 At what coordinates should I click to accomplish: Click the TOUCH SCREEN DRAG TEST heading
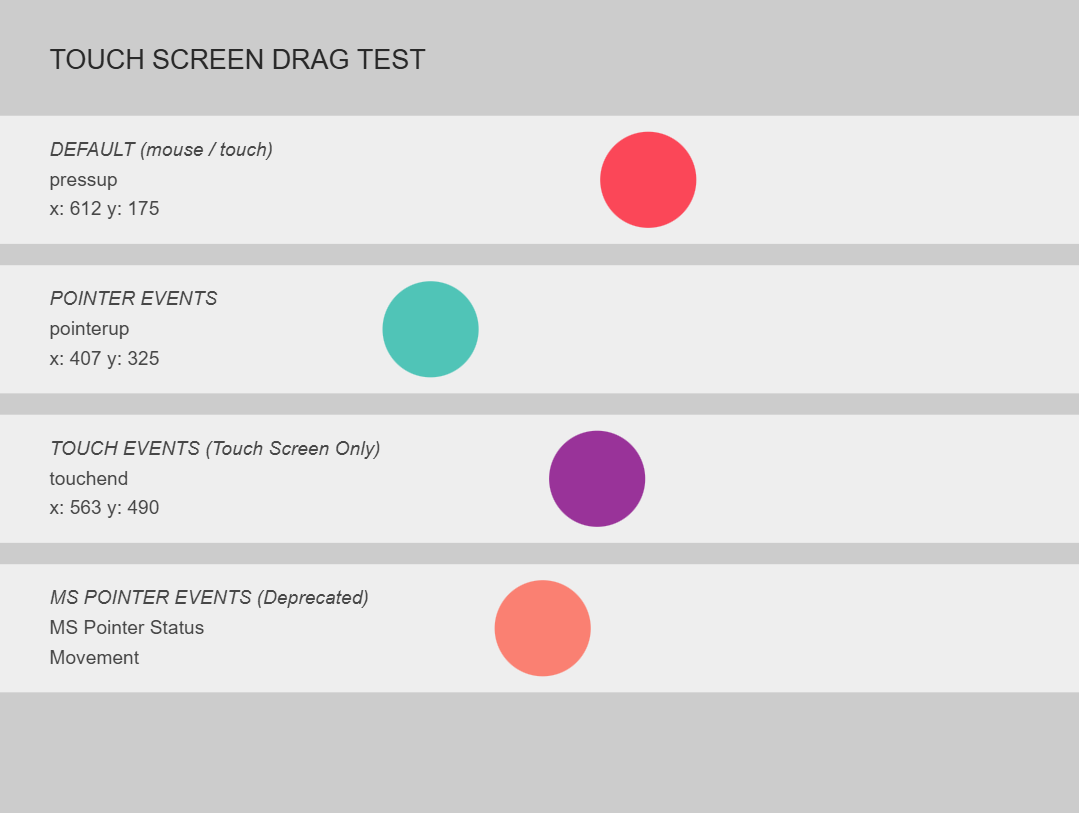pyautogui.click(x=237, y=60)
